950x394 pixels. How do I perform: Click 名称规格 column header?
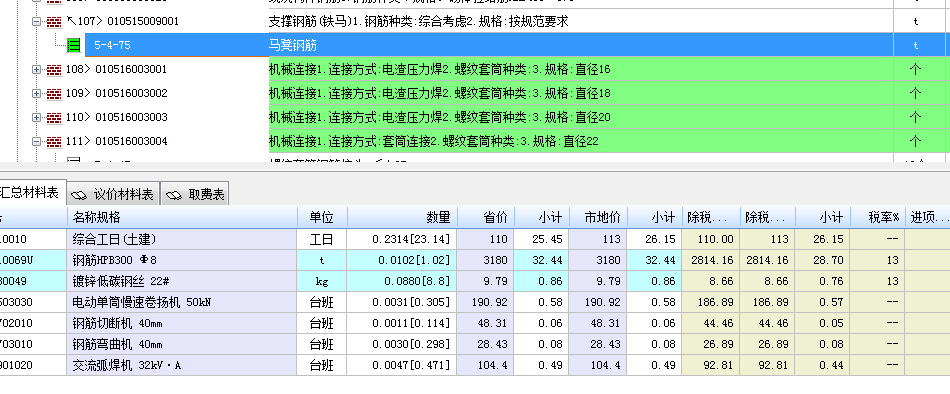[x=182, y=217]
